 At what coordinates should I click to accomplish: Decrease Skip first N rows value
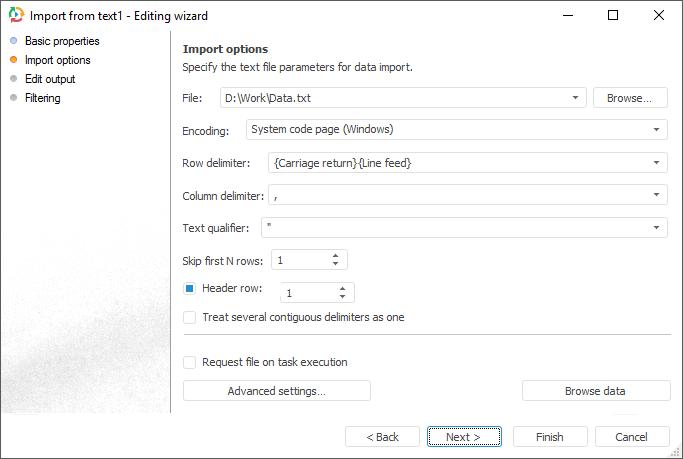pyautogui.click(x=336, y=264)
